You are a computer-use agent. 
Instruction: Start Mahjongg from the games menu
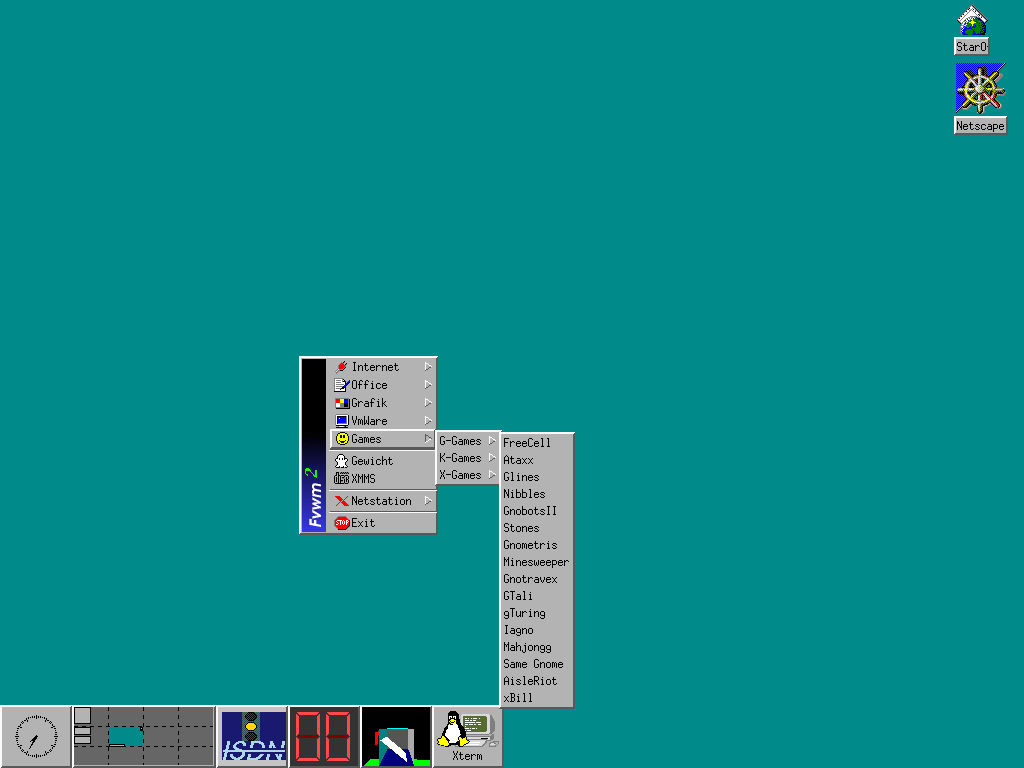(x=527, y=647)
